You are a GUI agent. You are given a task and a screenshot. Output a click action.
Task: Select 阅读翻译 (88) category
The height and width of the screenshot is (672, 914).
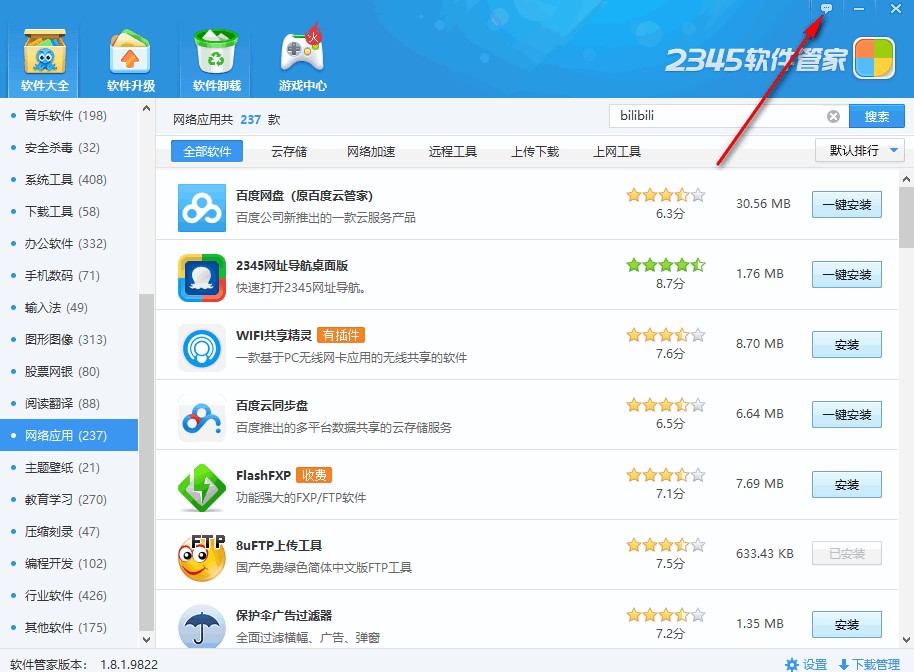coord(69,403)
